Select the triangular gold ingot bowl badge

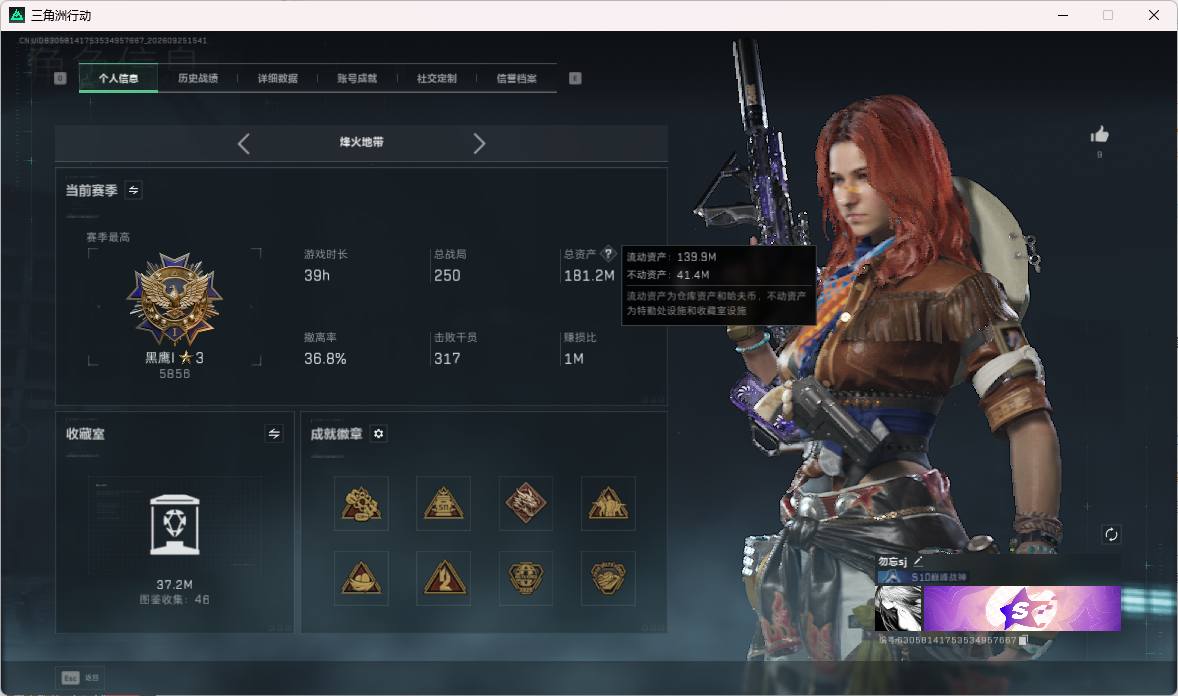tap(361, 579)
